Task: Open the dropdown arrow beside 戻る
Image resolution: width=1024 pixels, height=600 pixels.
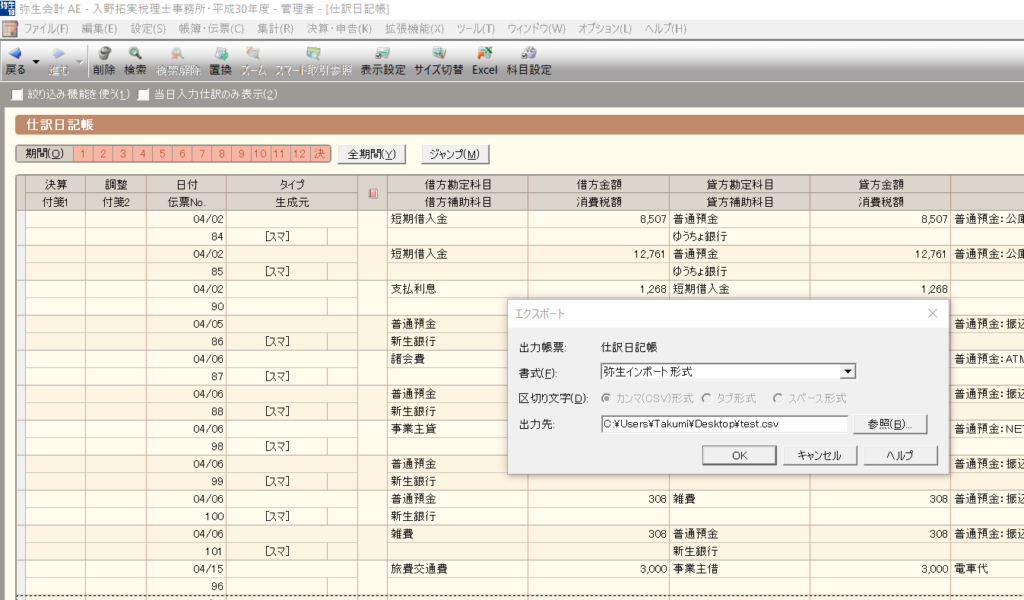Action: [36, 62]
